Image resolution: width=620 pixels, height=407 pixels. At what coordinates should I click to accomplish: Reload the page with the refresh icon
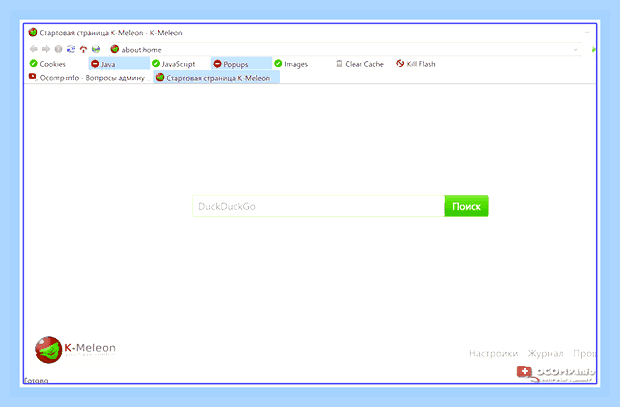point(71,49)
